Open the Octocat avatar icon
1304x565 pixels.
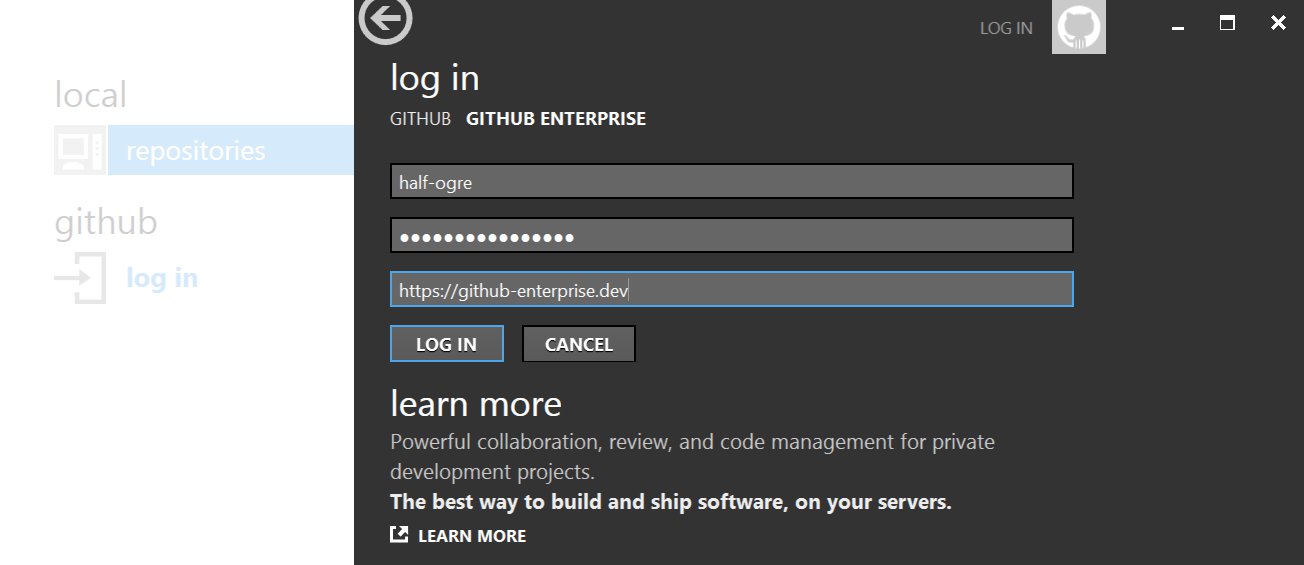coord(1079,28)
